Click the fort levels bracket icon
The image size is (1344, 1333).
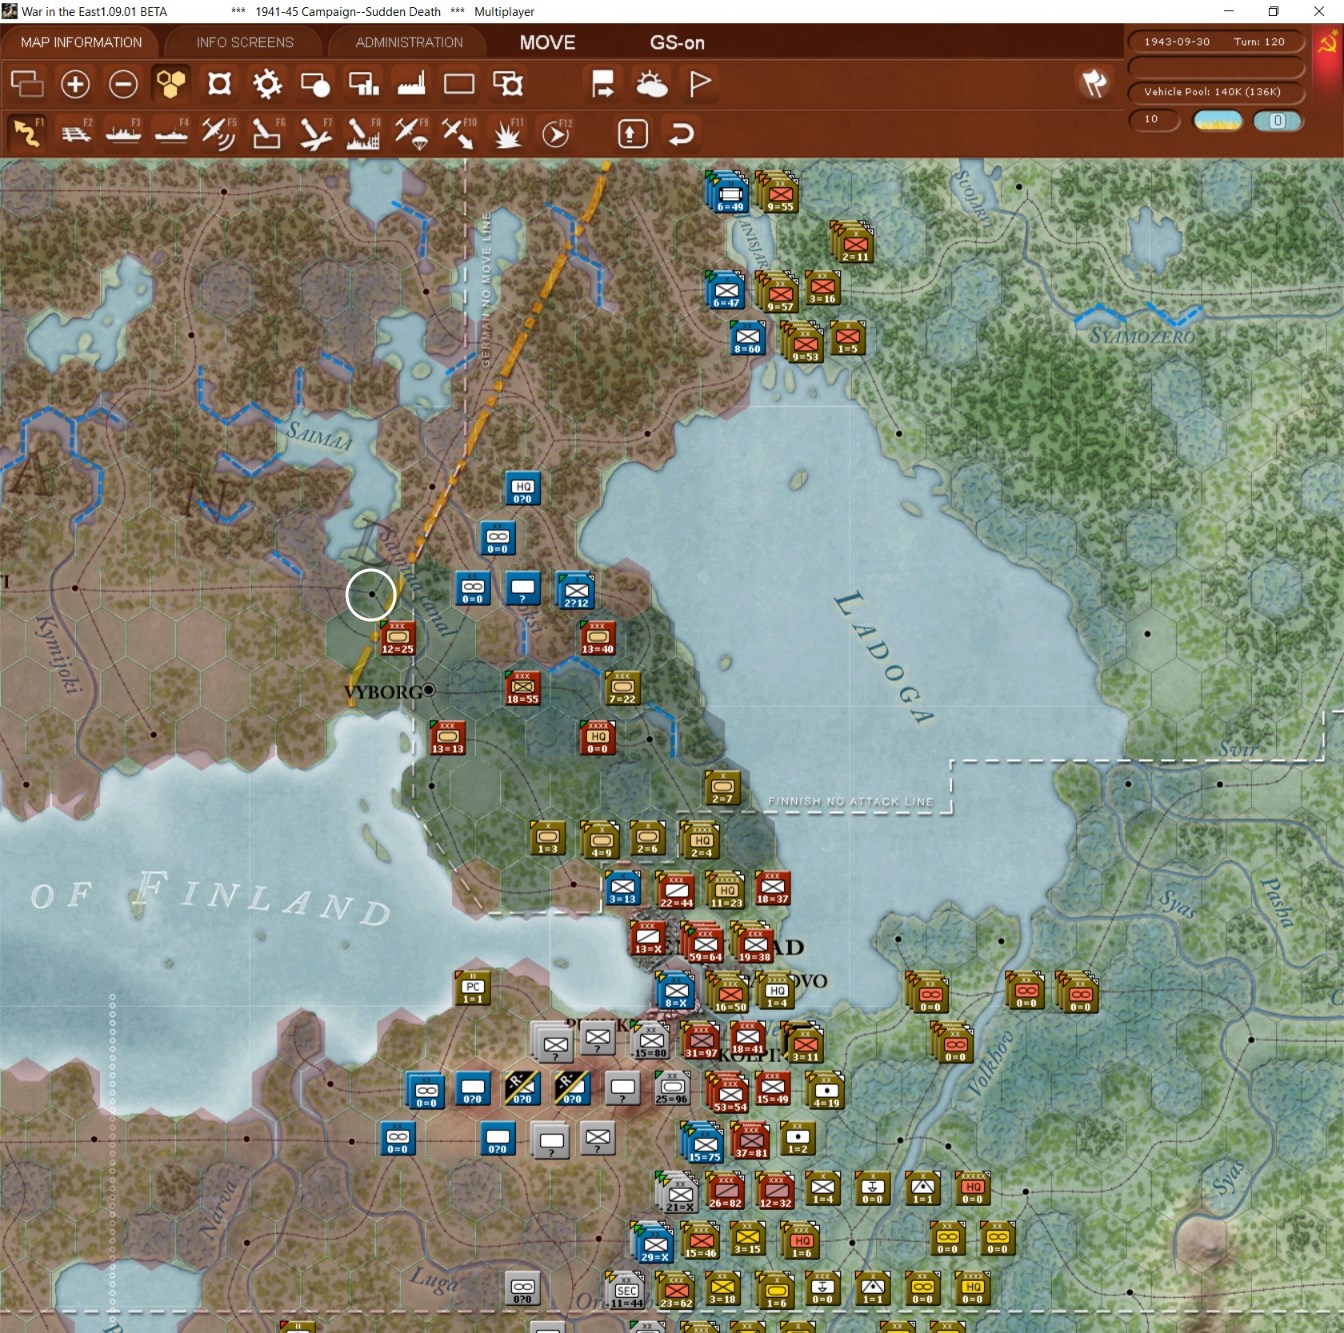click(x=219, y=84)
